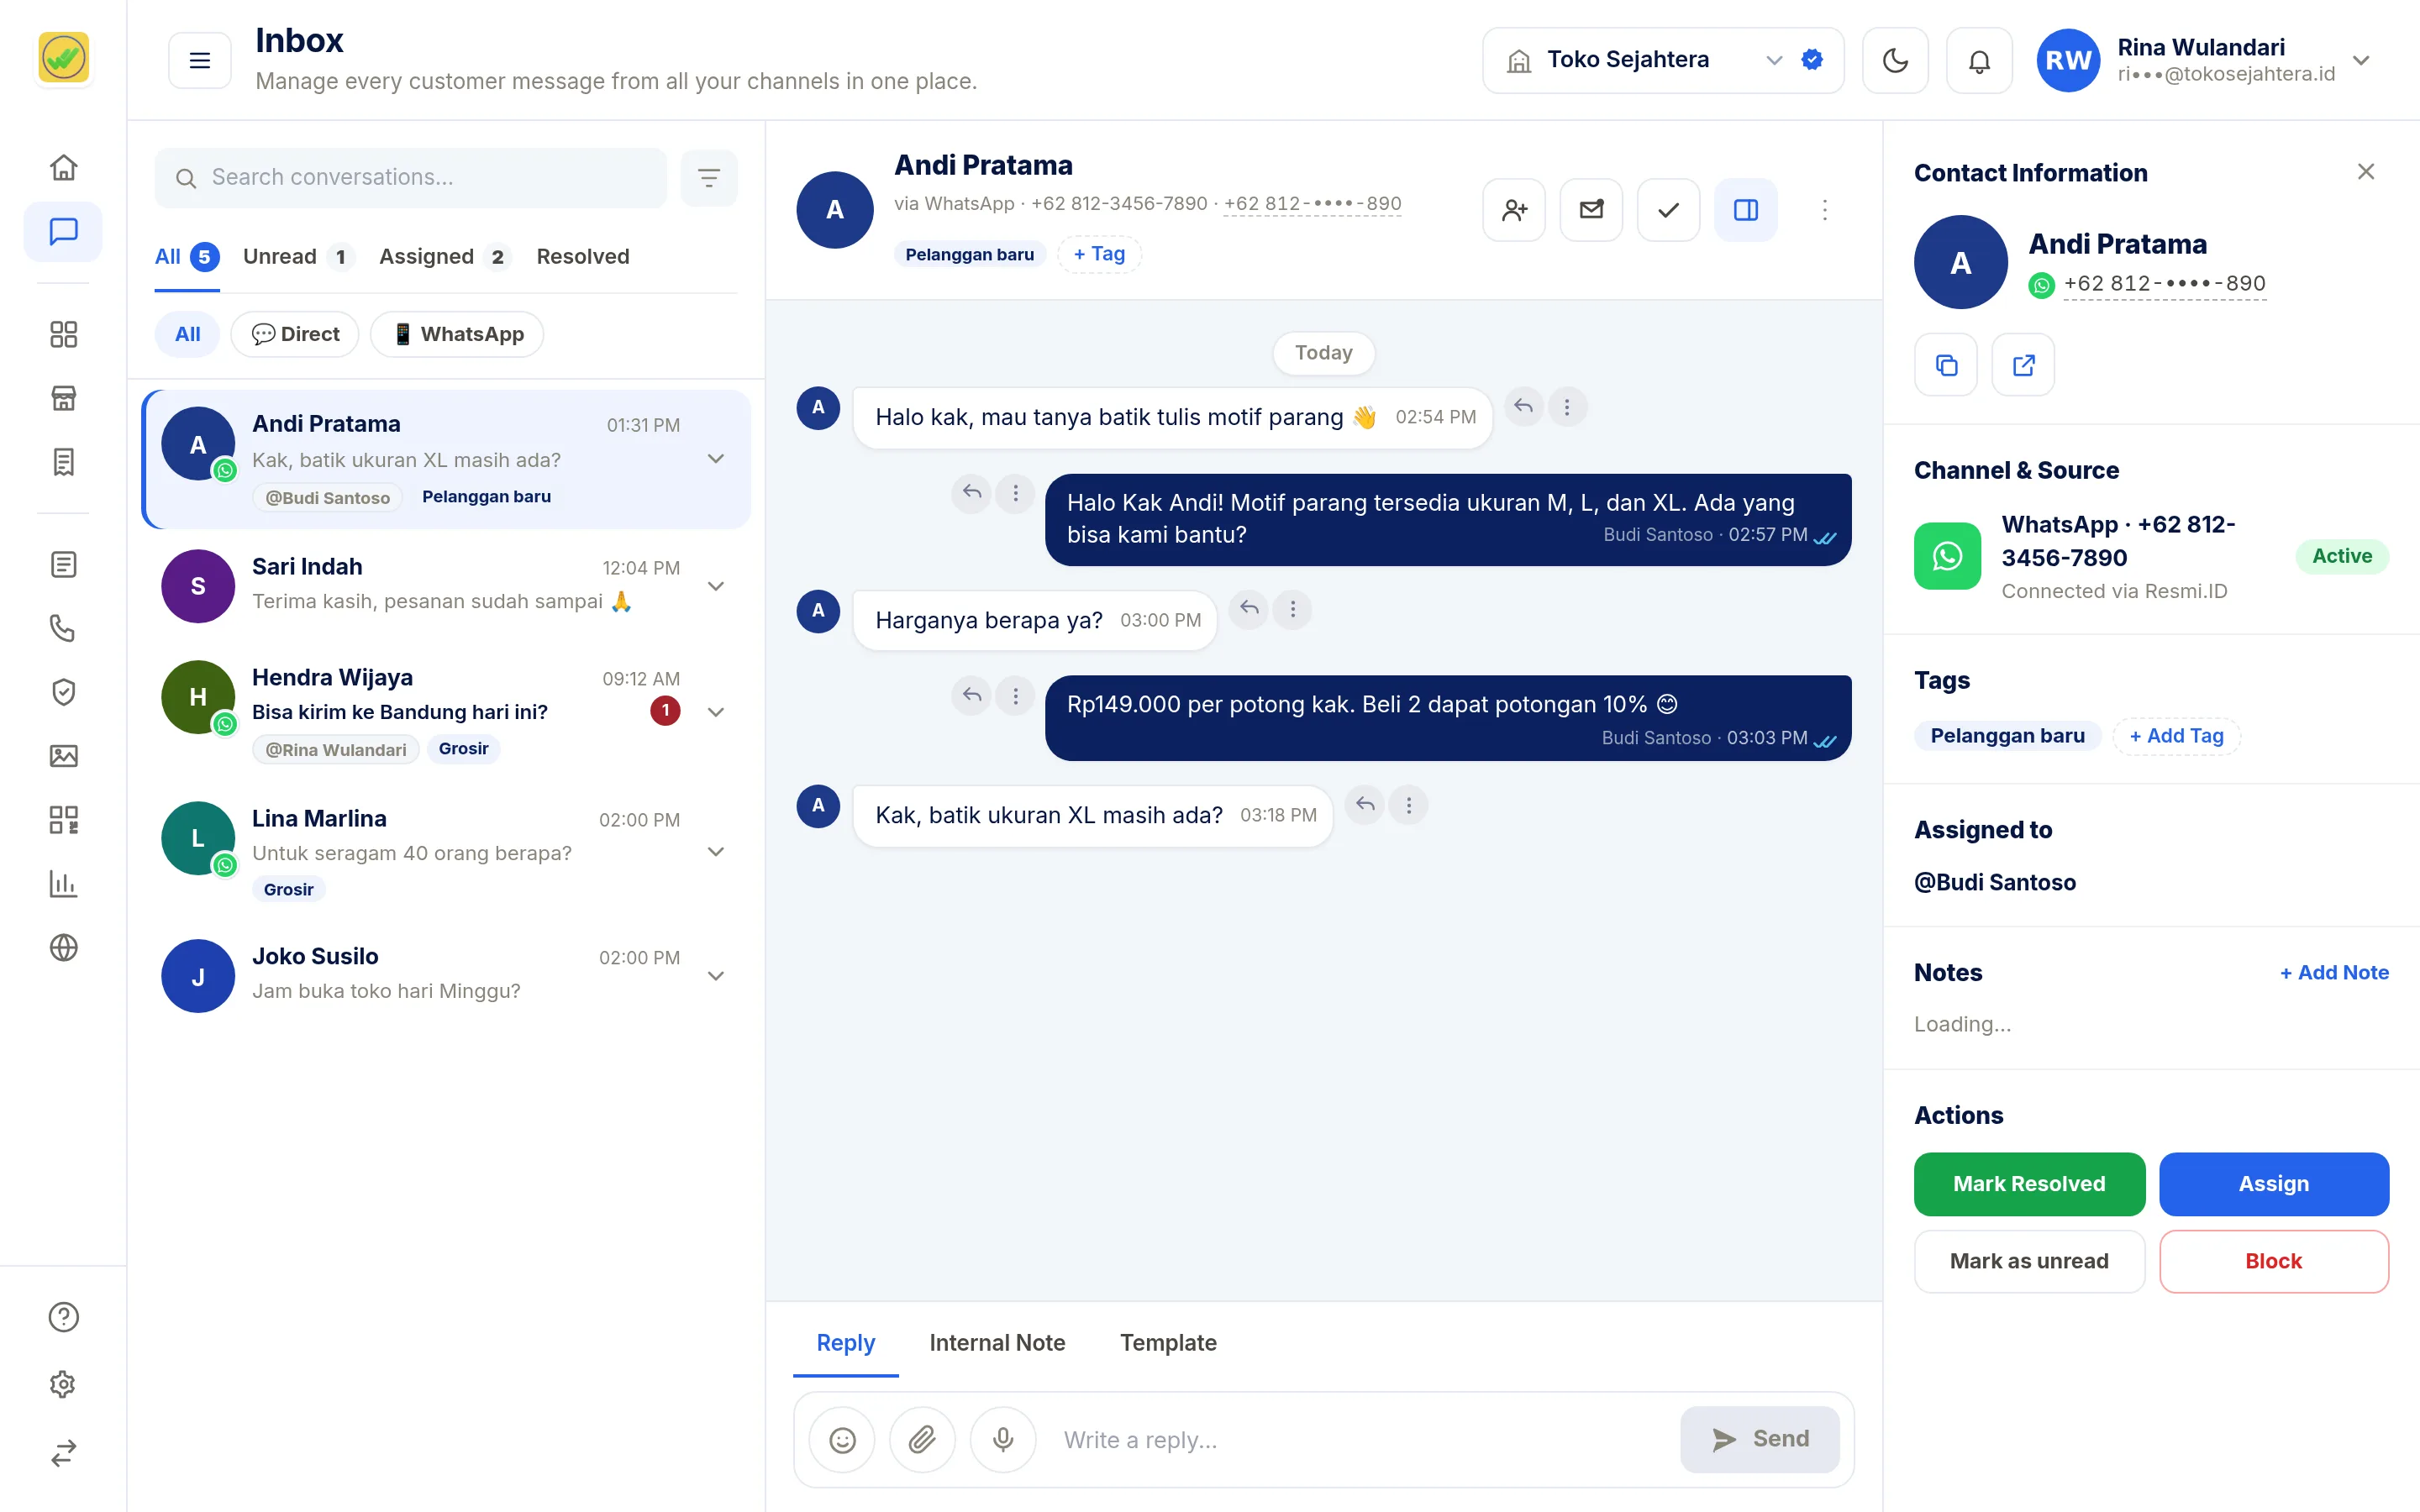The height and width of the screenshot is (1512, 2420).
Task: Open the store icon in sidebar
Action: 63,398
